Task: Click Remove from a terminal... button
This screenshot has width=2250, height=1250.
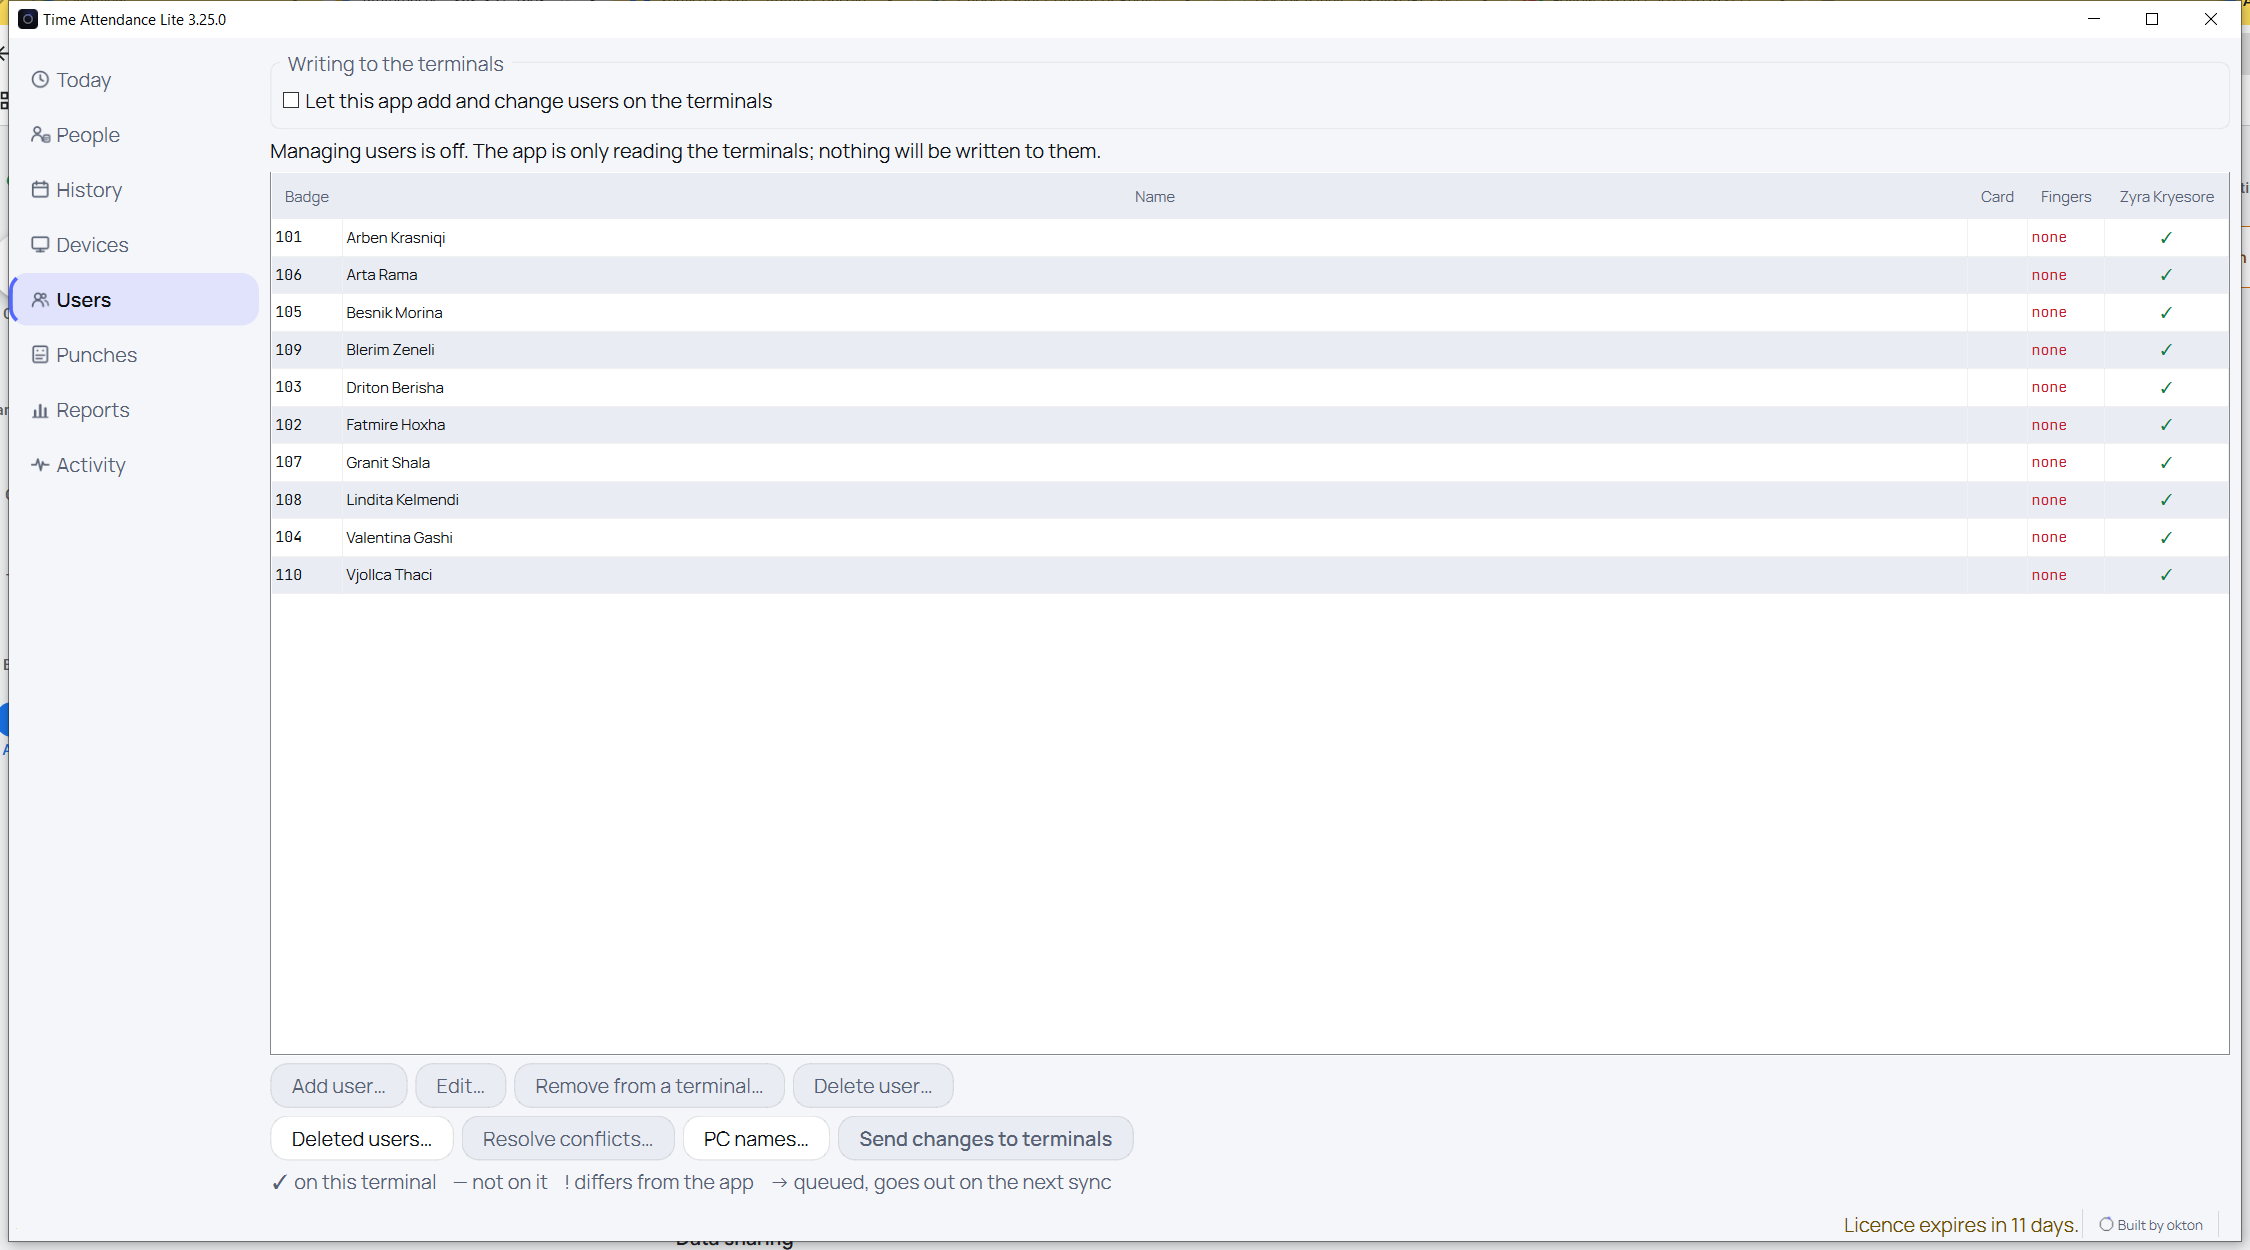Action: coord(649,1085)
